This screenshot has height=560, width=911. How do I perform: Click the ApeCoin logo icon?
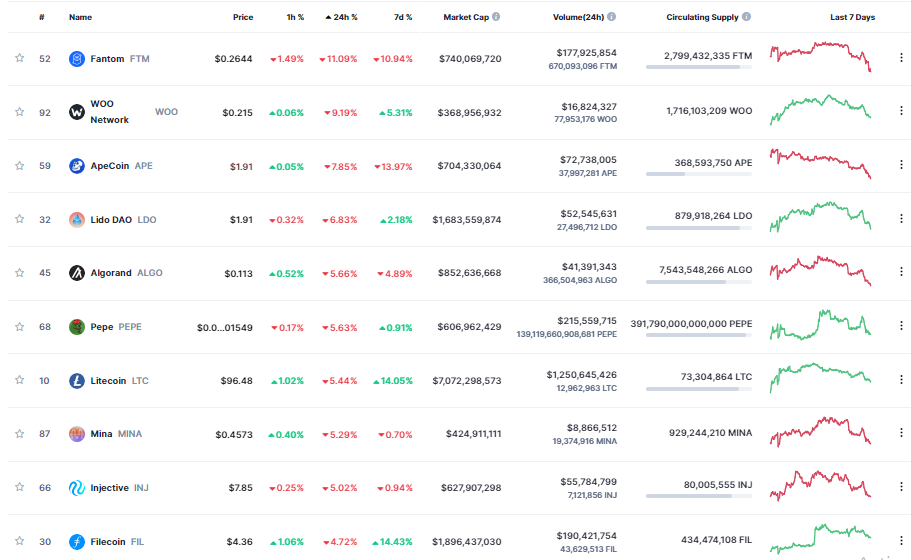[x=77, y=166]
